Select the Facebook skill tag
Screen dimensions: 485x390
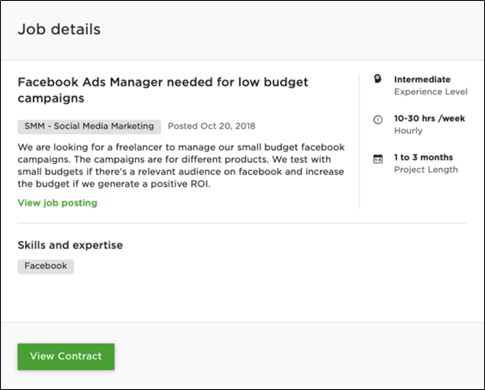pyautogui.click(x=46, y=266)
